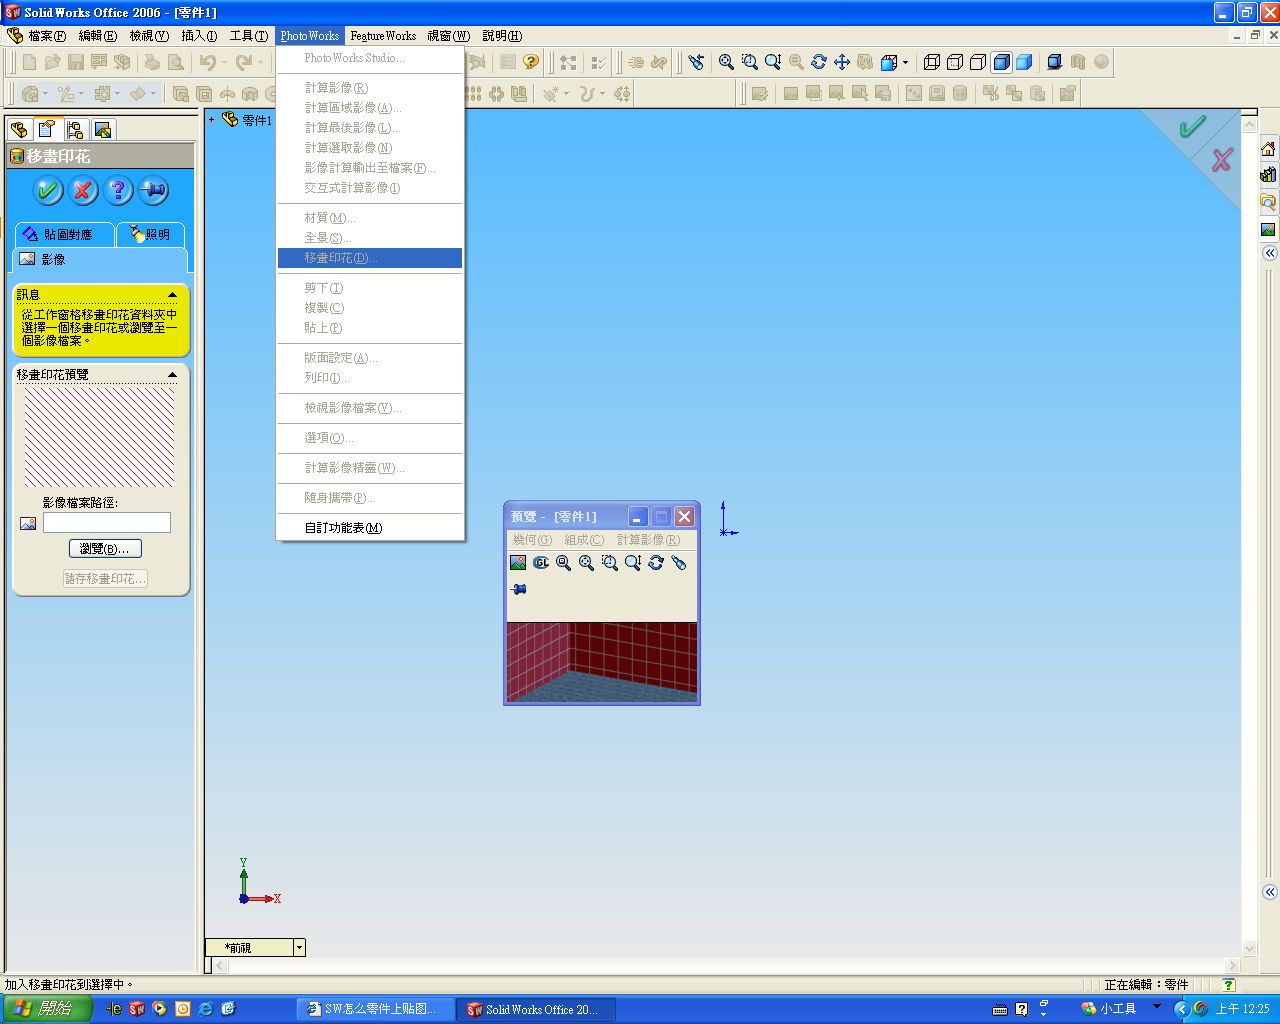
Task: Open help using the blue question mark button
Action: [x=118, y=190]
